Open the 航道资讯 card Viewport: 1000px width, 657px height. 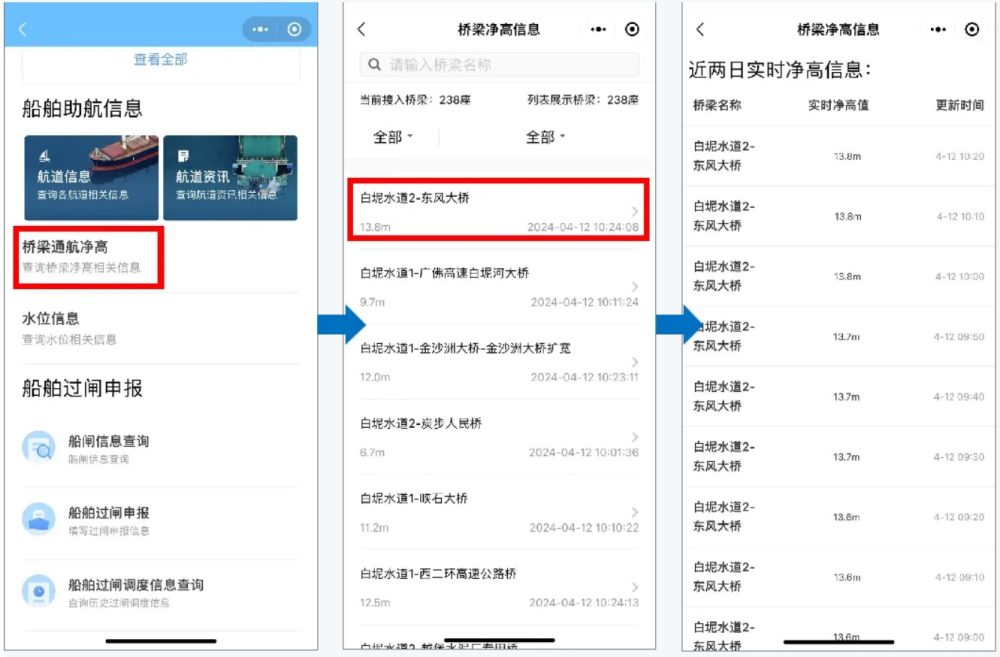click(x=230, y=177)
